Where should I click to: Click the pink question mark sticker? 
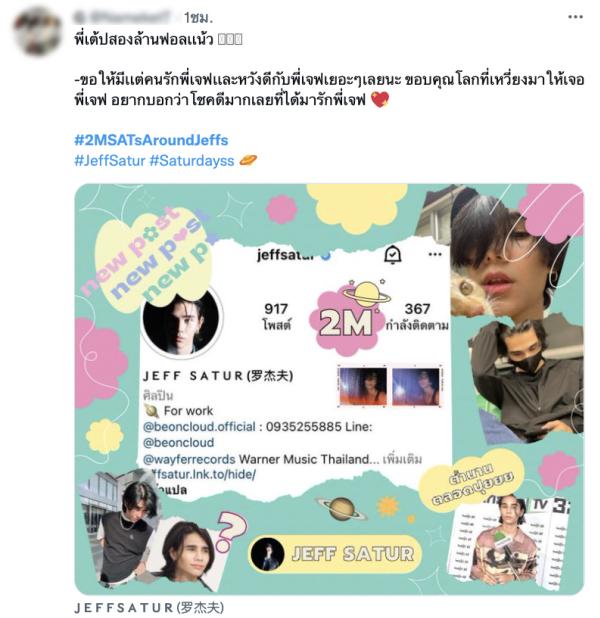coord(231,531)
